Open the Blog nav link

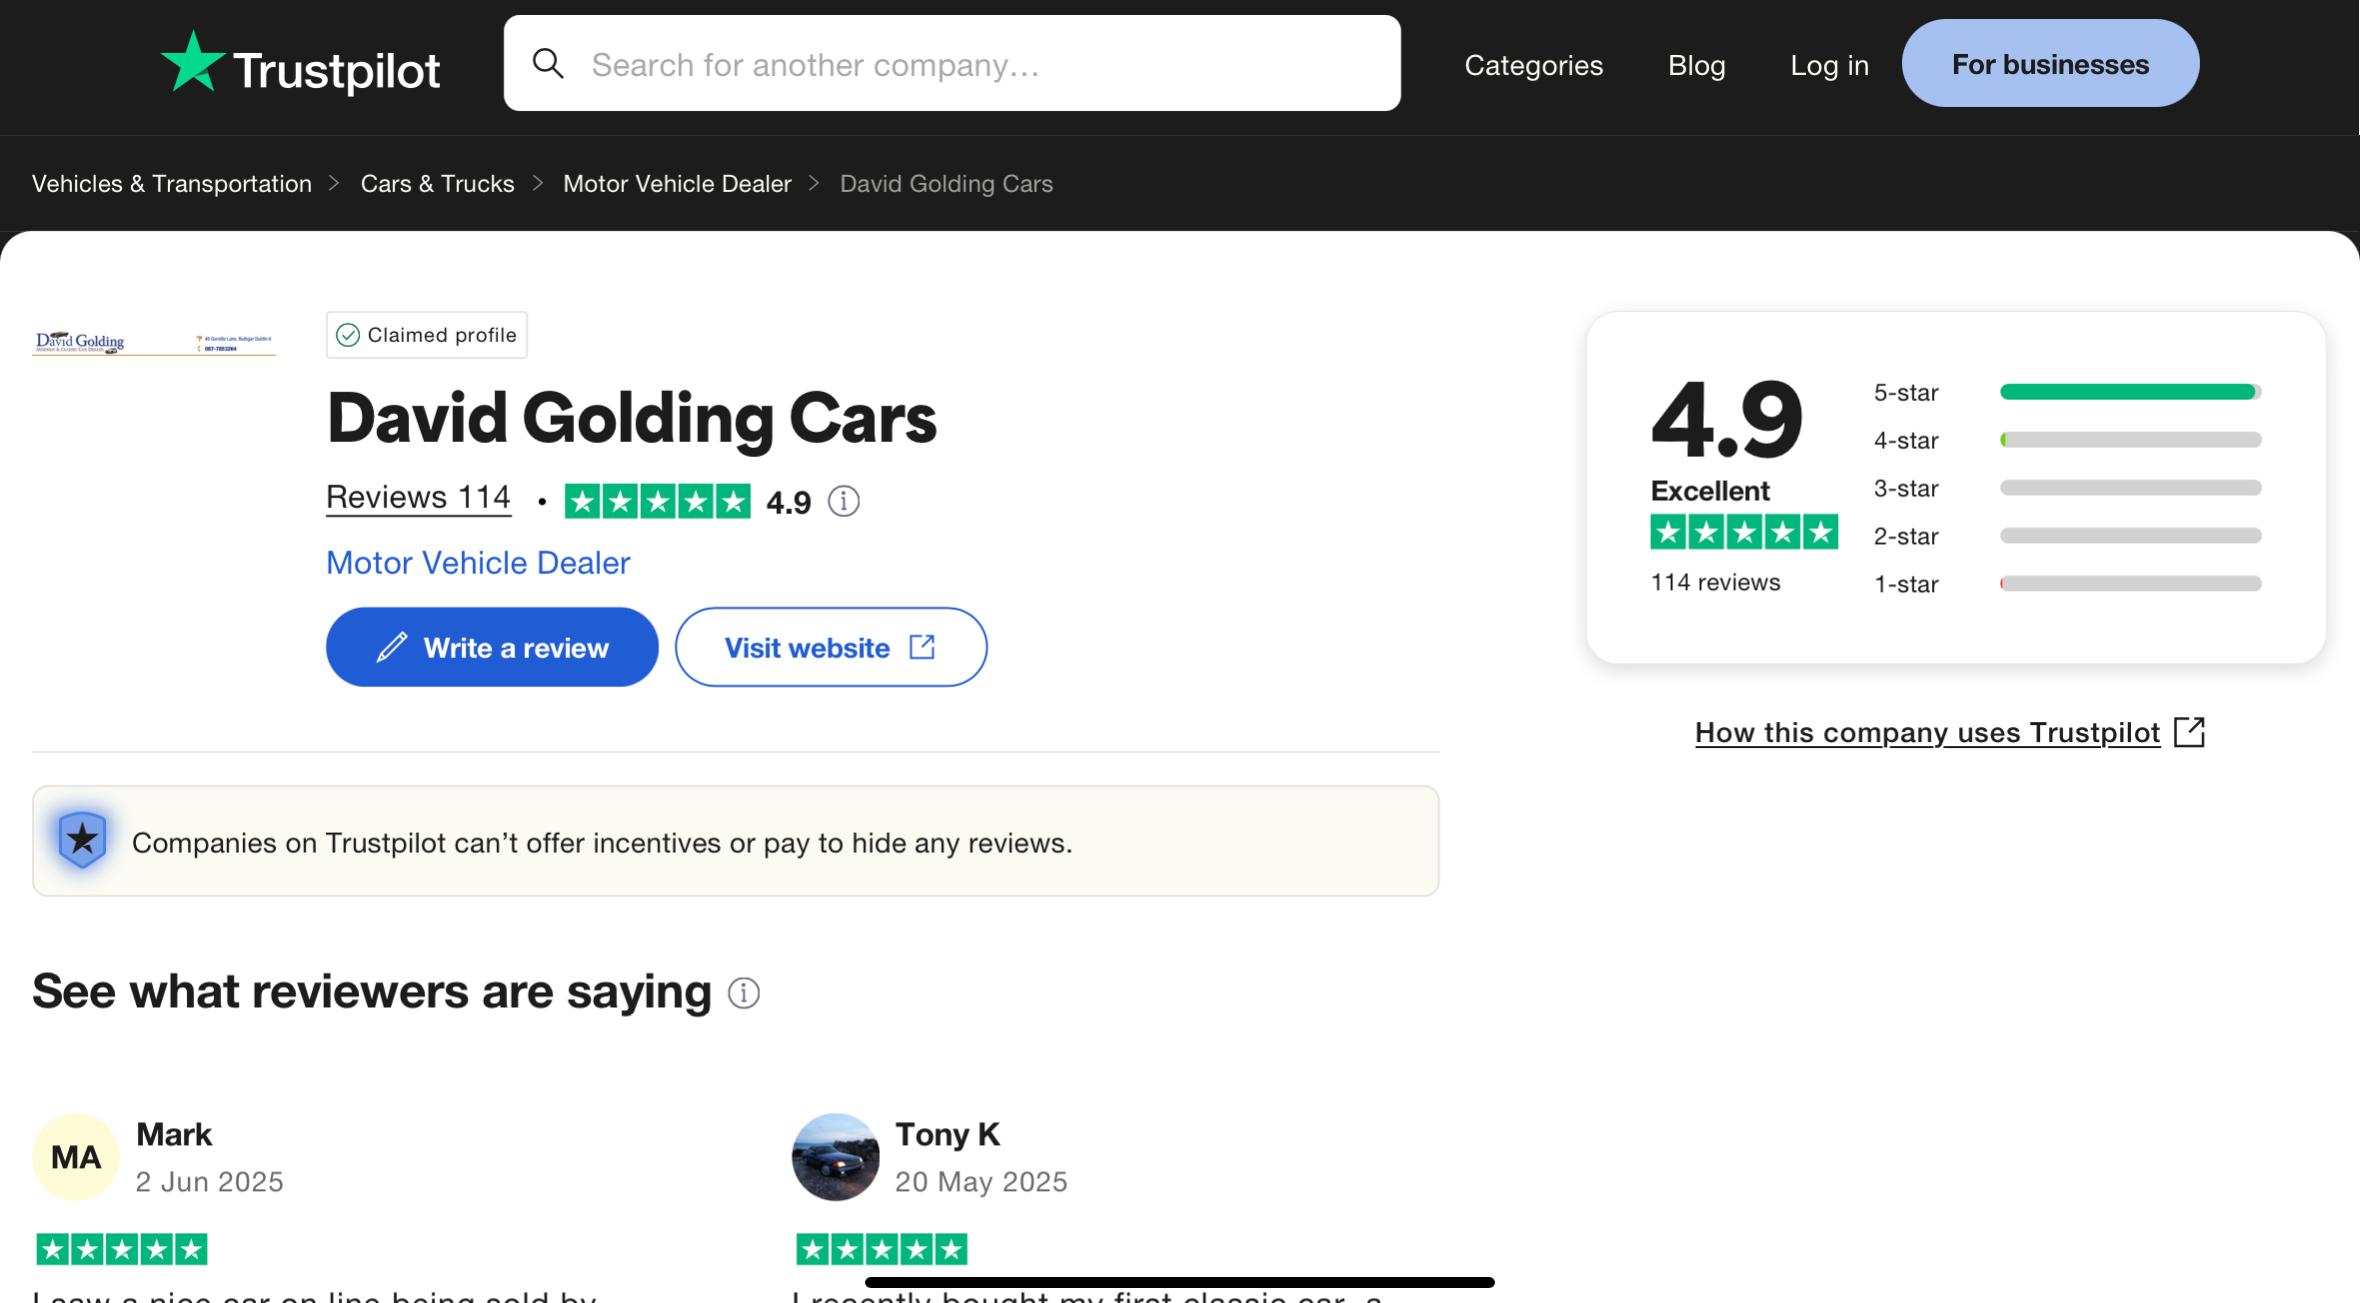coord(1696,65)
